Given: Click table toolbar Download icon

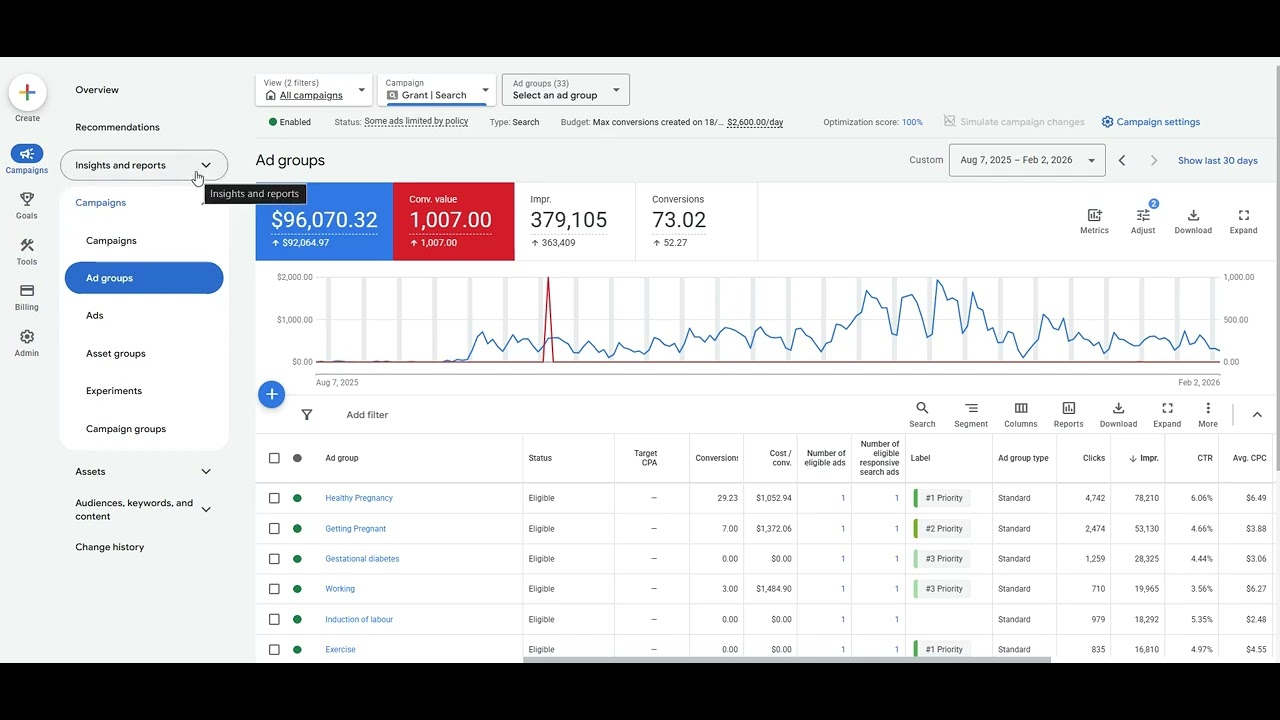Looking at the screenshot, I should click(1118, 408).
